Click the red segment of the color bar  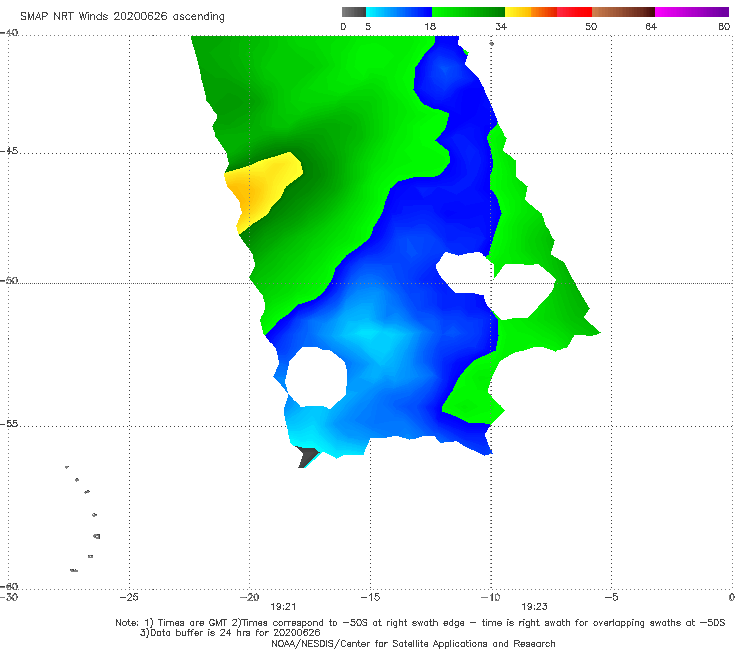[x=574, y=12]
